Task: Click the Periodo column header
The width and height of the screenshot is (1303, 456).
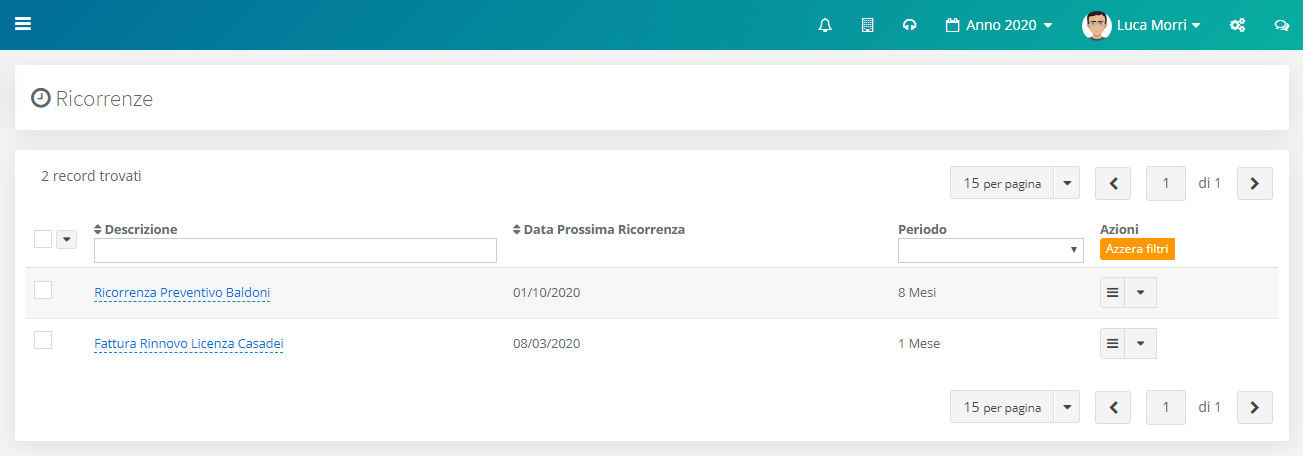Action: tap(922, 229)
